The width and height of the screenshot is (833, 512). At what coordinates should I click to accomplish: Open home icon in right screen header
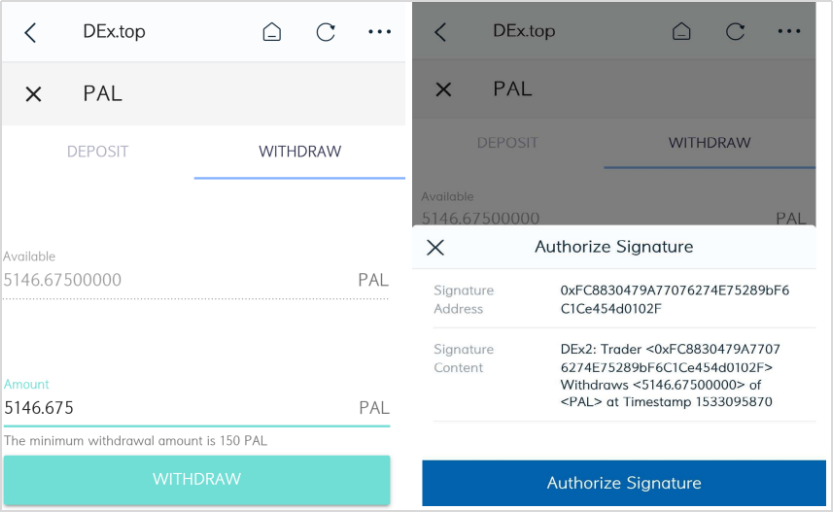[682, 31]
